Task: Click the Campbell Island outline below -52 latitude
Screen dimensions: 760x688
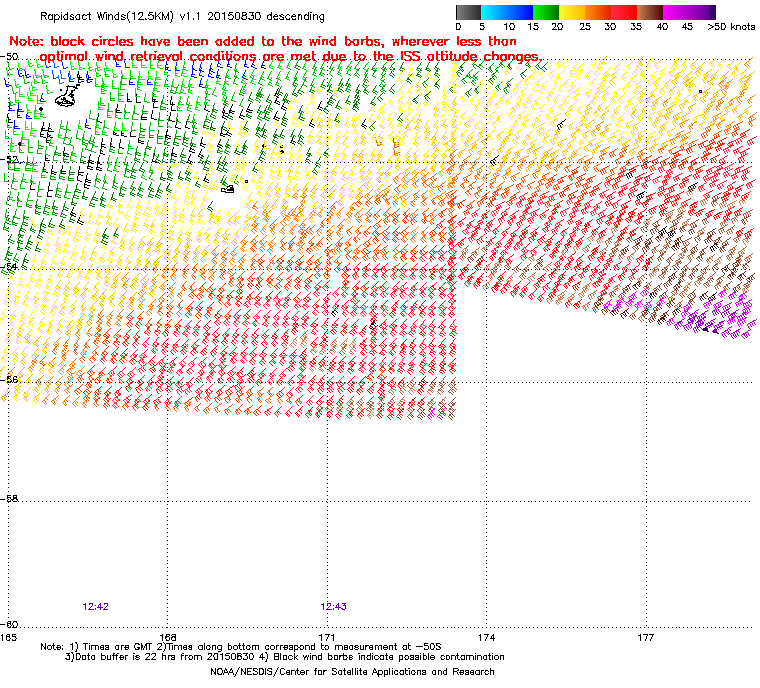Action: click(x=228, y=189)
